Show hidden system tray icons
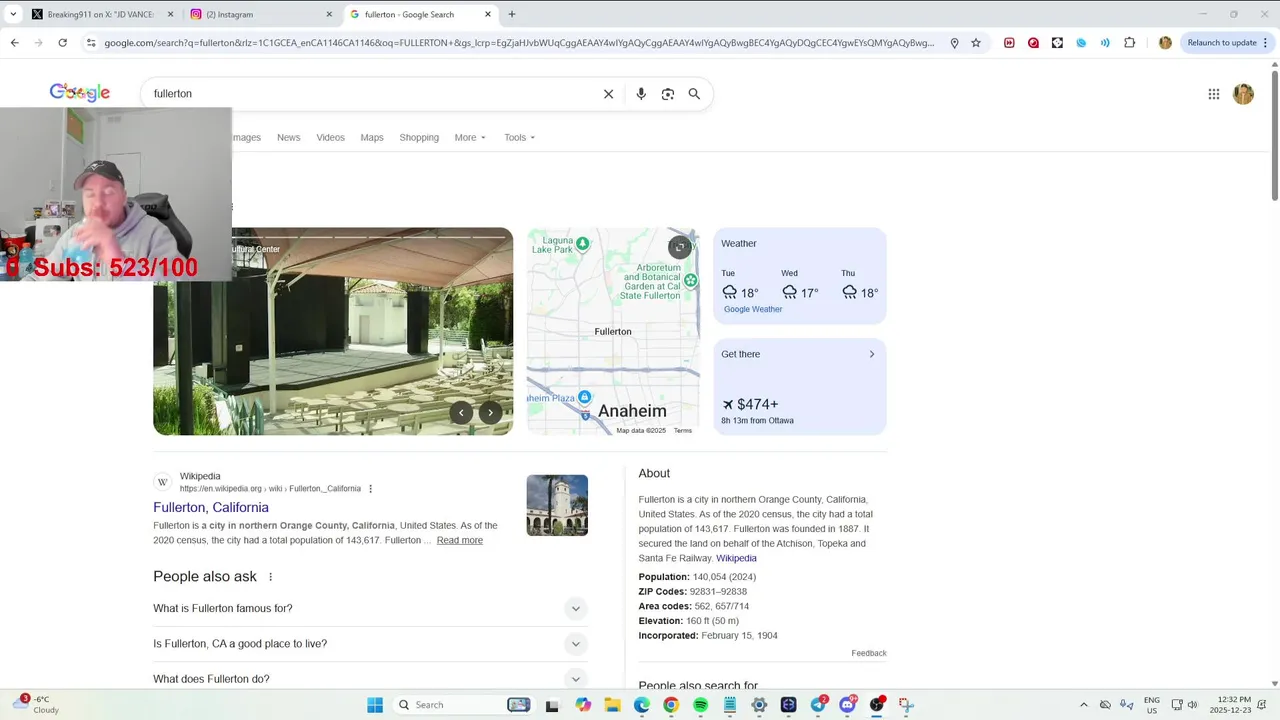Screen dimensions: 1280x720 [1084, 705]
